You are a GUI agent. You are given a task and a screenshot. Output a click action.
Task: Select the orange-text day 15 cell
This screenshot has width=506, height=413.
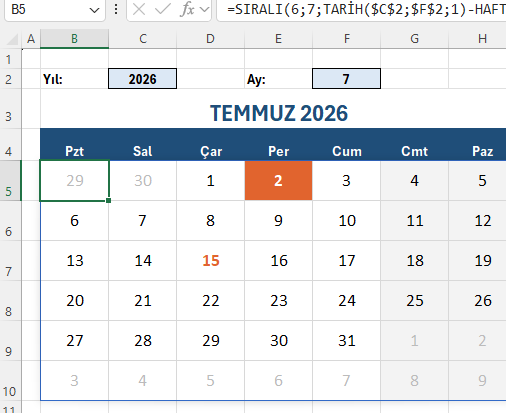(210, 261)
